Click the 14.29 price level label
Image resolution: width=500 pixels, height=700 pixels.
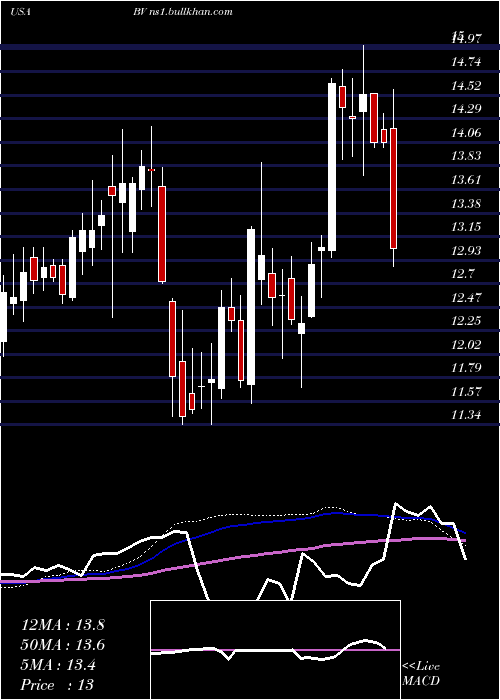(x=466, y=108)
